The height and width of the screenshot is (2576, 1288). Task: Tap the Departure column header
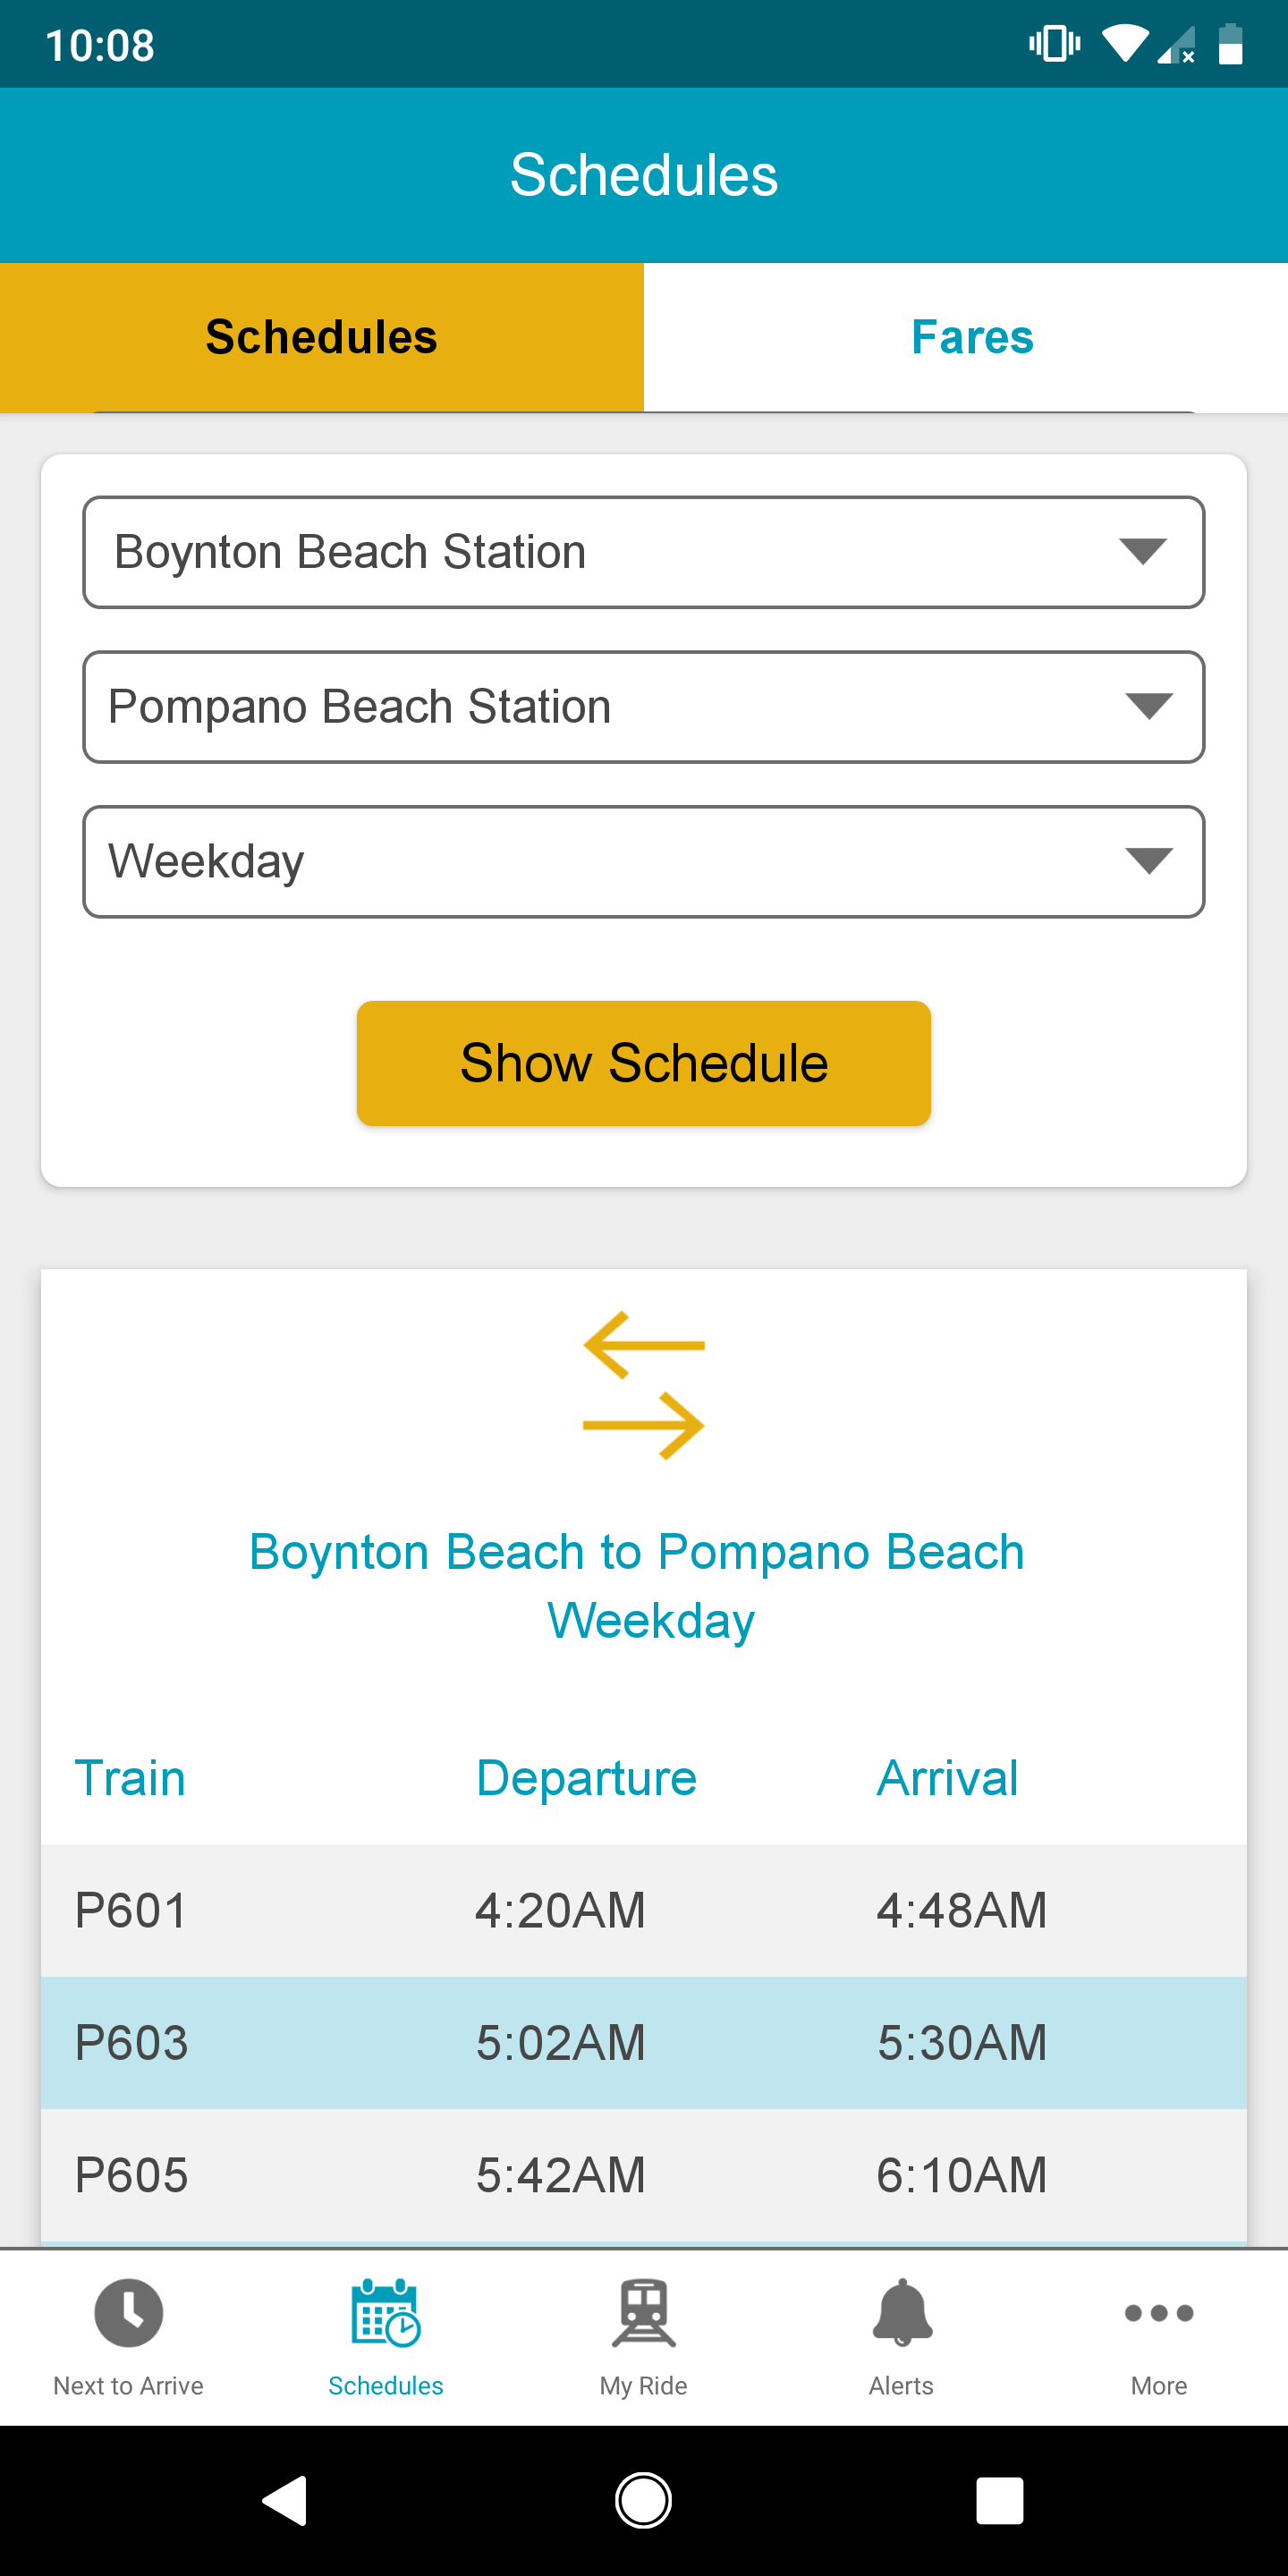pos(586,1778)
